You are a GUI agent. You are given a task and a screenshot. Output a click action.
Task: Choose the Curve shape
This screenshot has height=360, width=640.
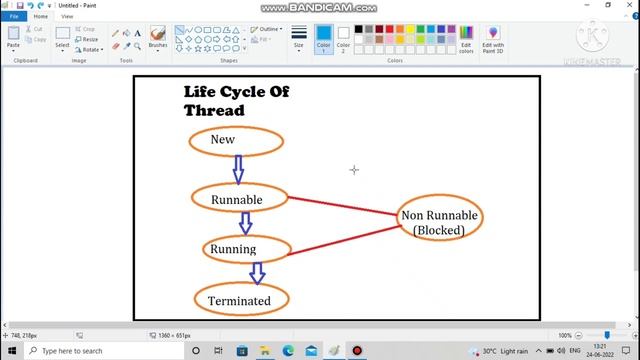pos(189,30)
